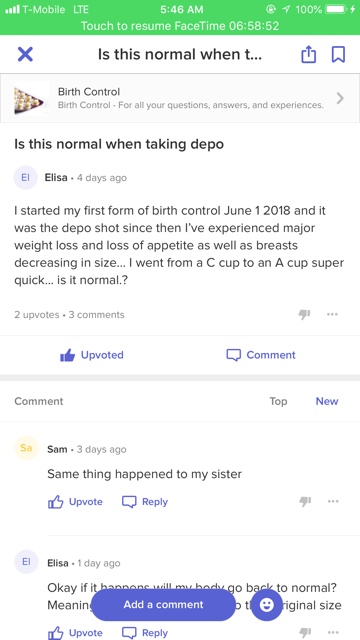The width and height of the screenshot is (360, 640).
Task: Upvote Elisa's reply comment
Action: (x=75, y=633)
